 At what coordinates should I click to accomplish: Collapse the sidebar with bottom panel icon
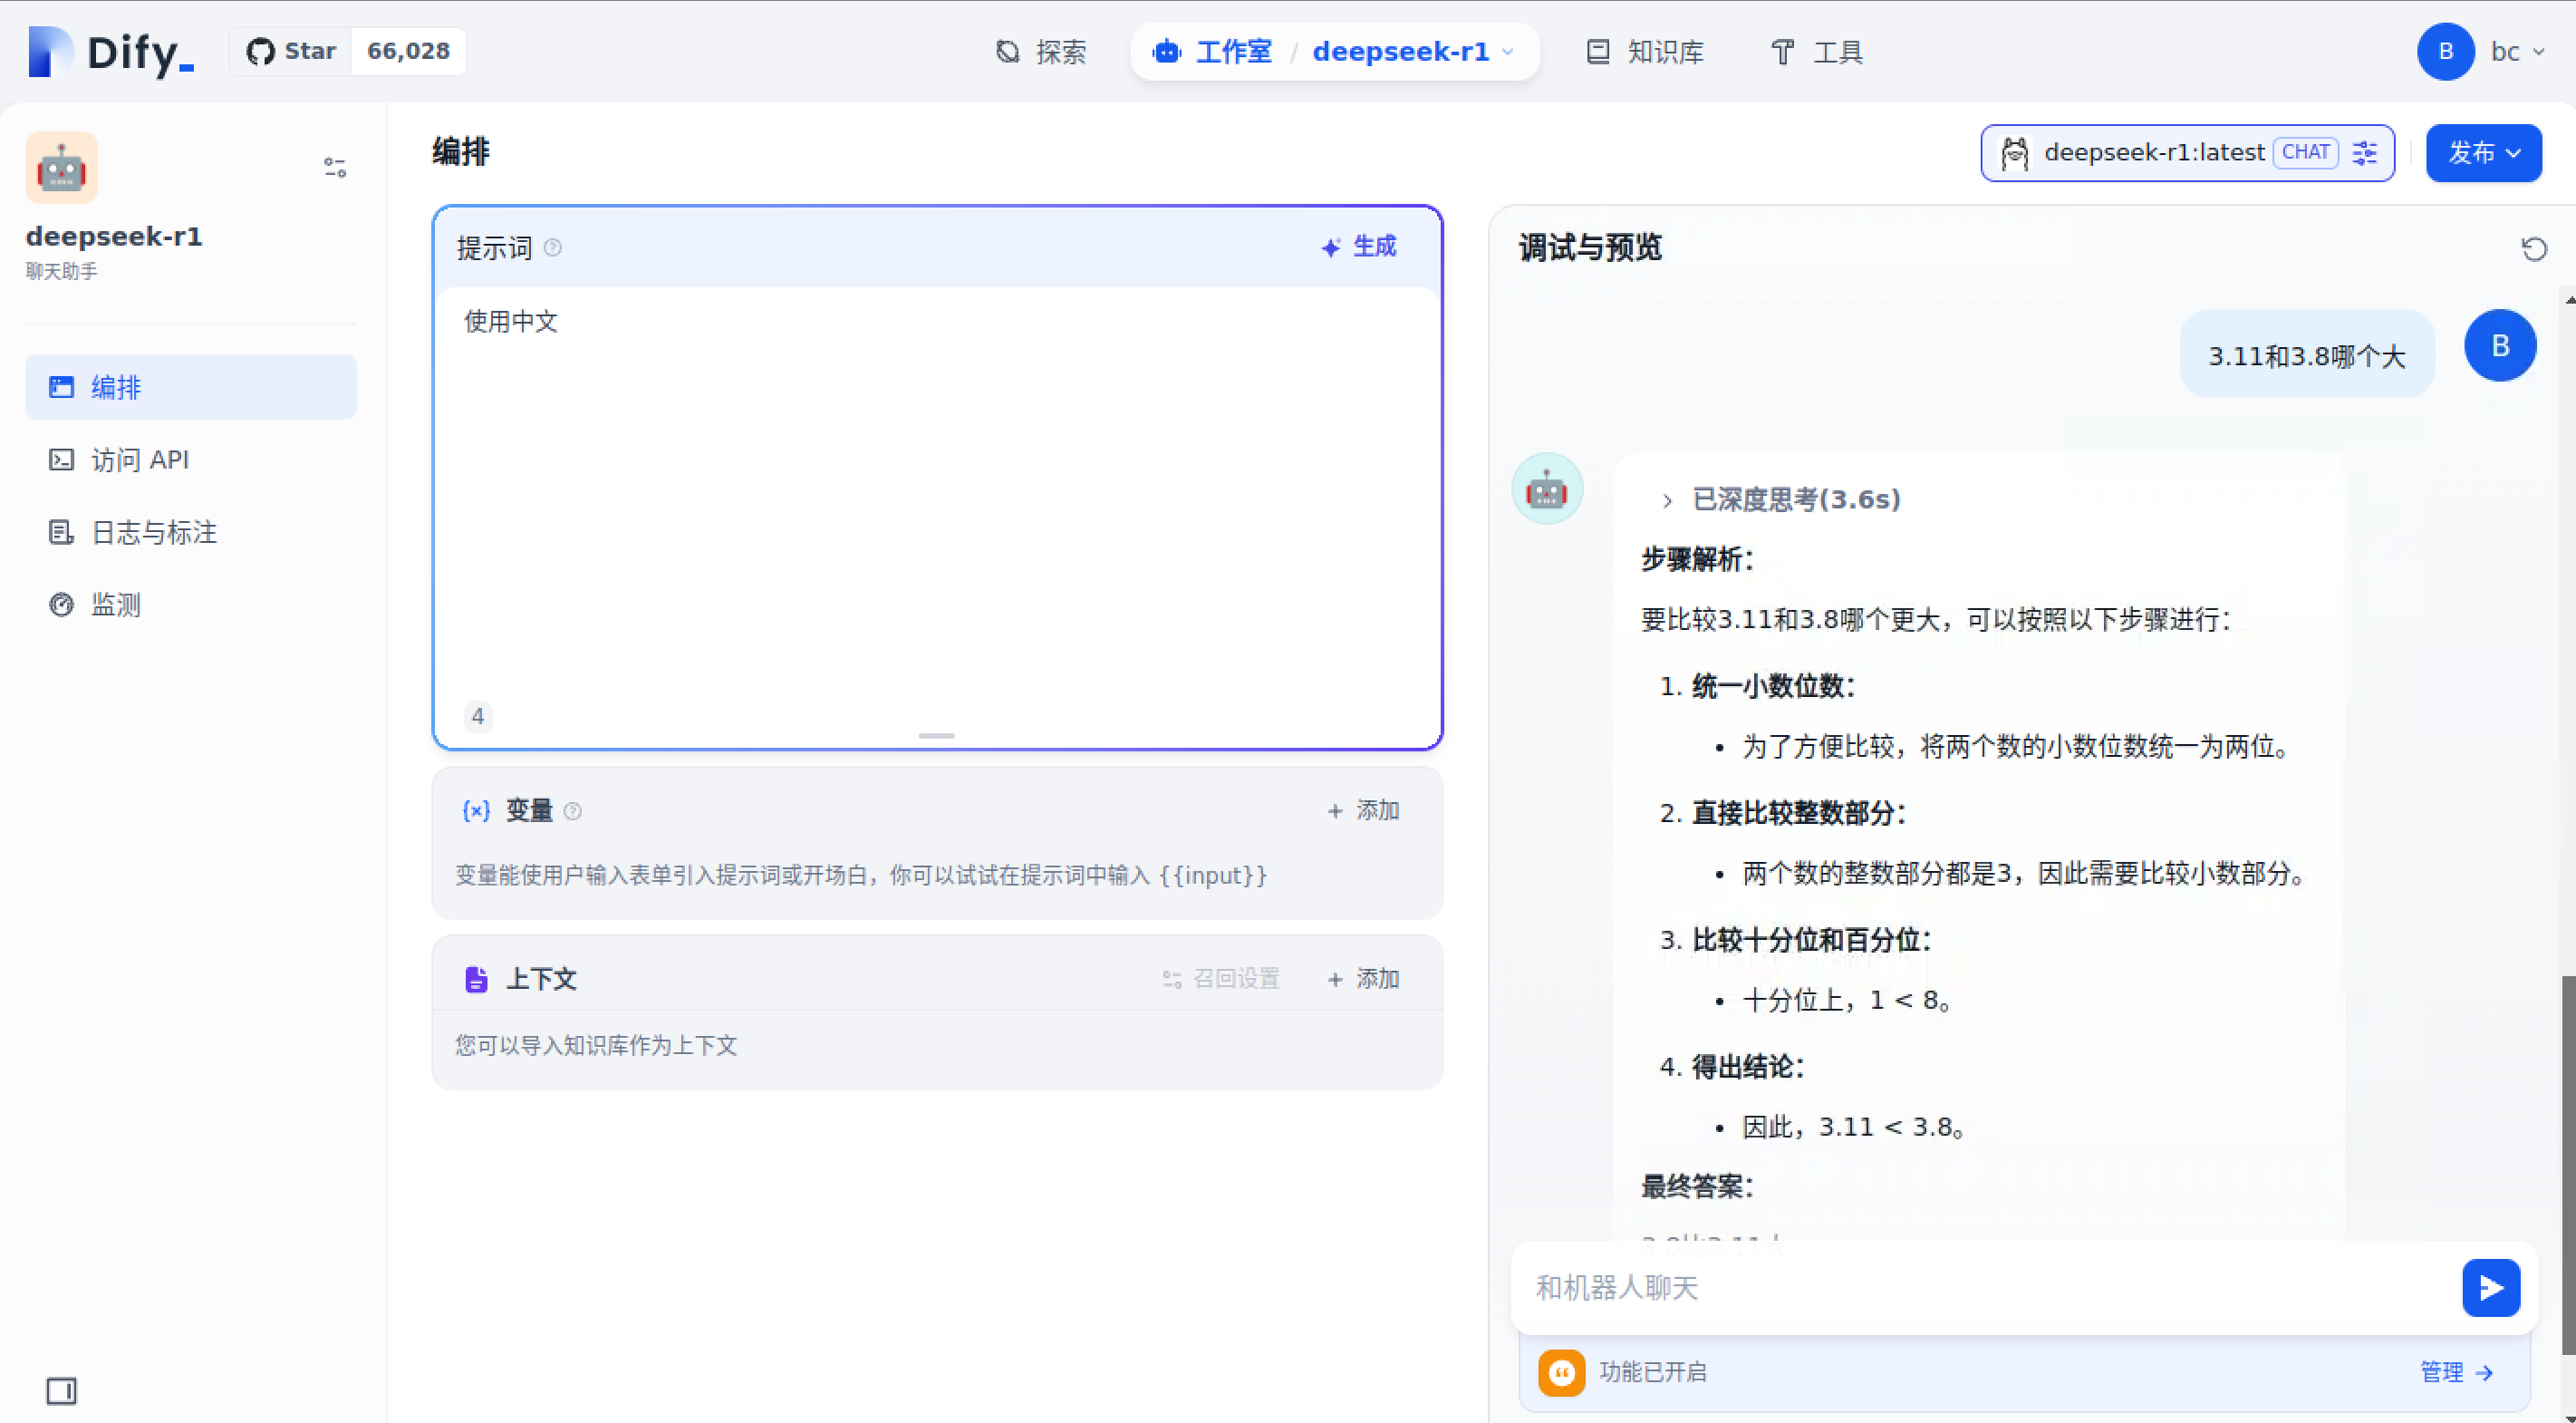click(x=61, y=1390)
